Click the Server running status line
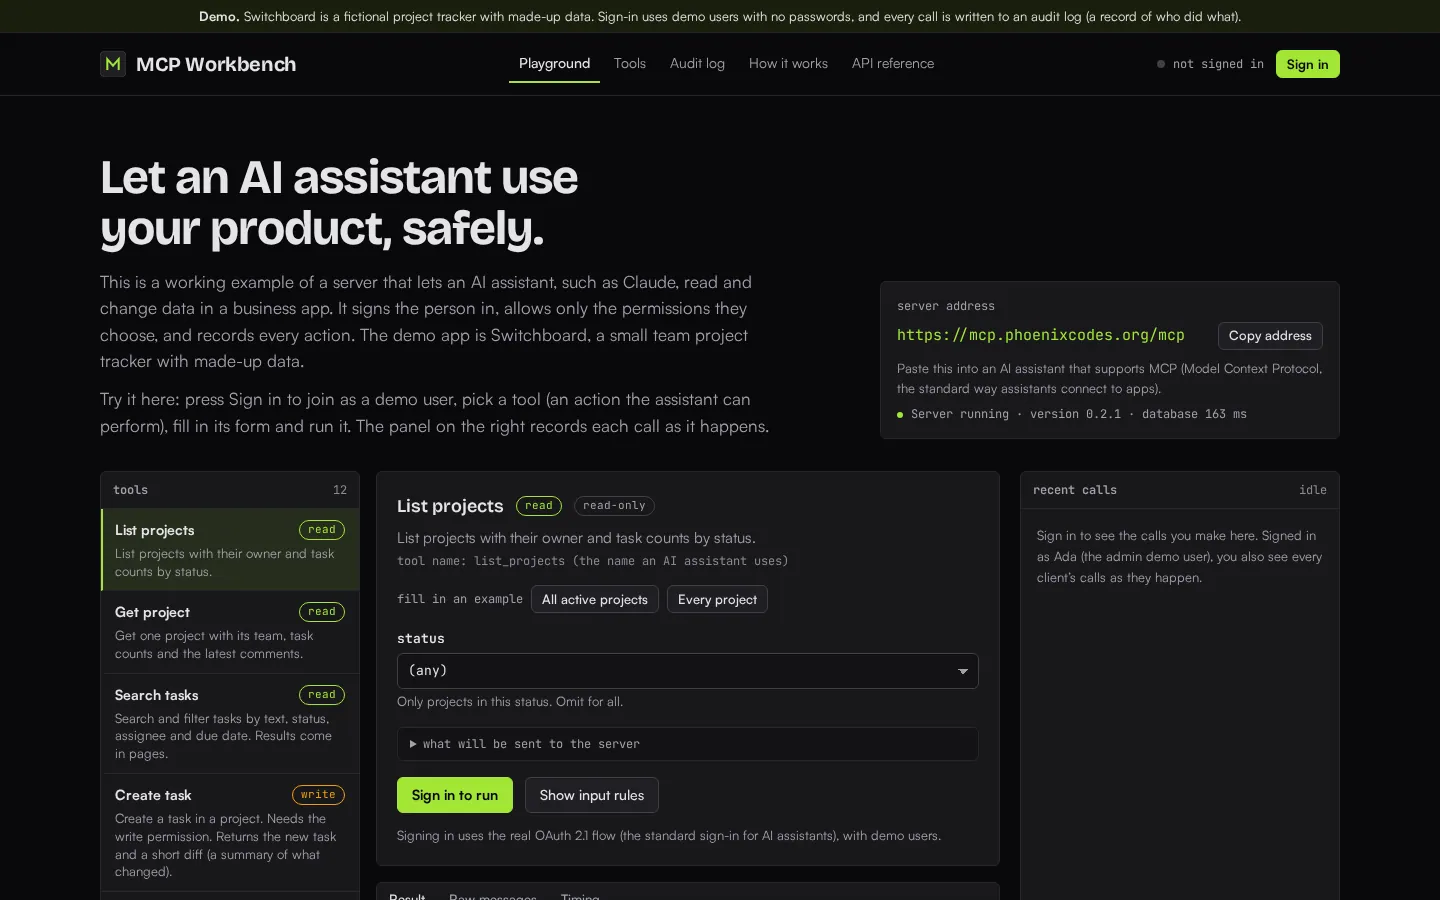 pyautogui.click(x=1072, y=414)
